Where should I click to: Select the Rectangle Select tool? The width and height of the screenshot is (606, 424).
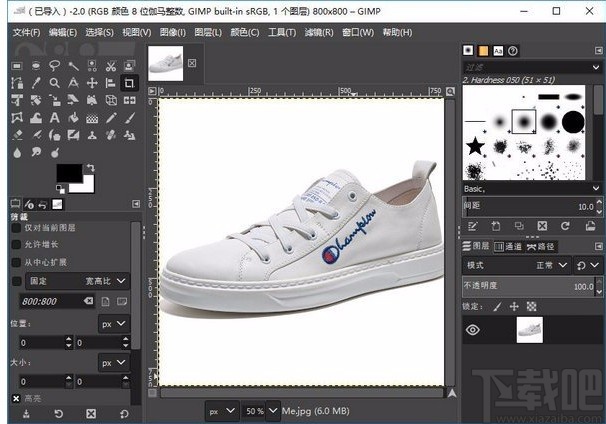pyautogui.click(x=17, y=66)
